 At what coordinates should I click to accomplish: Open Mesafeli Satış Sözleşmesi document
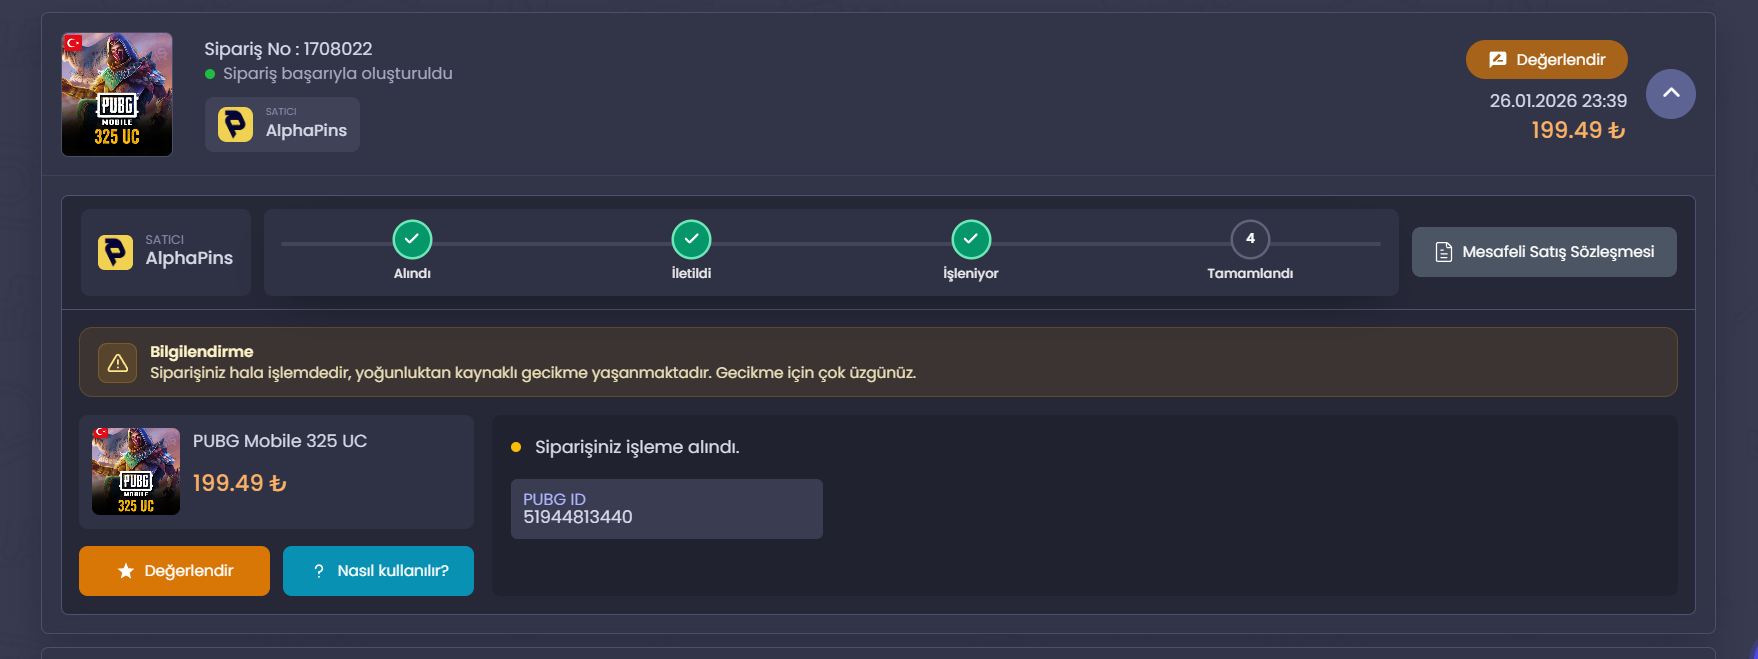click(x=1544, y=252)
